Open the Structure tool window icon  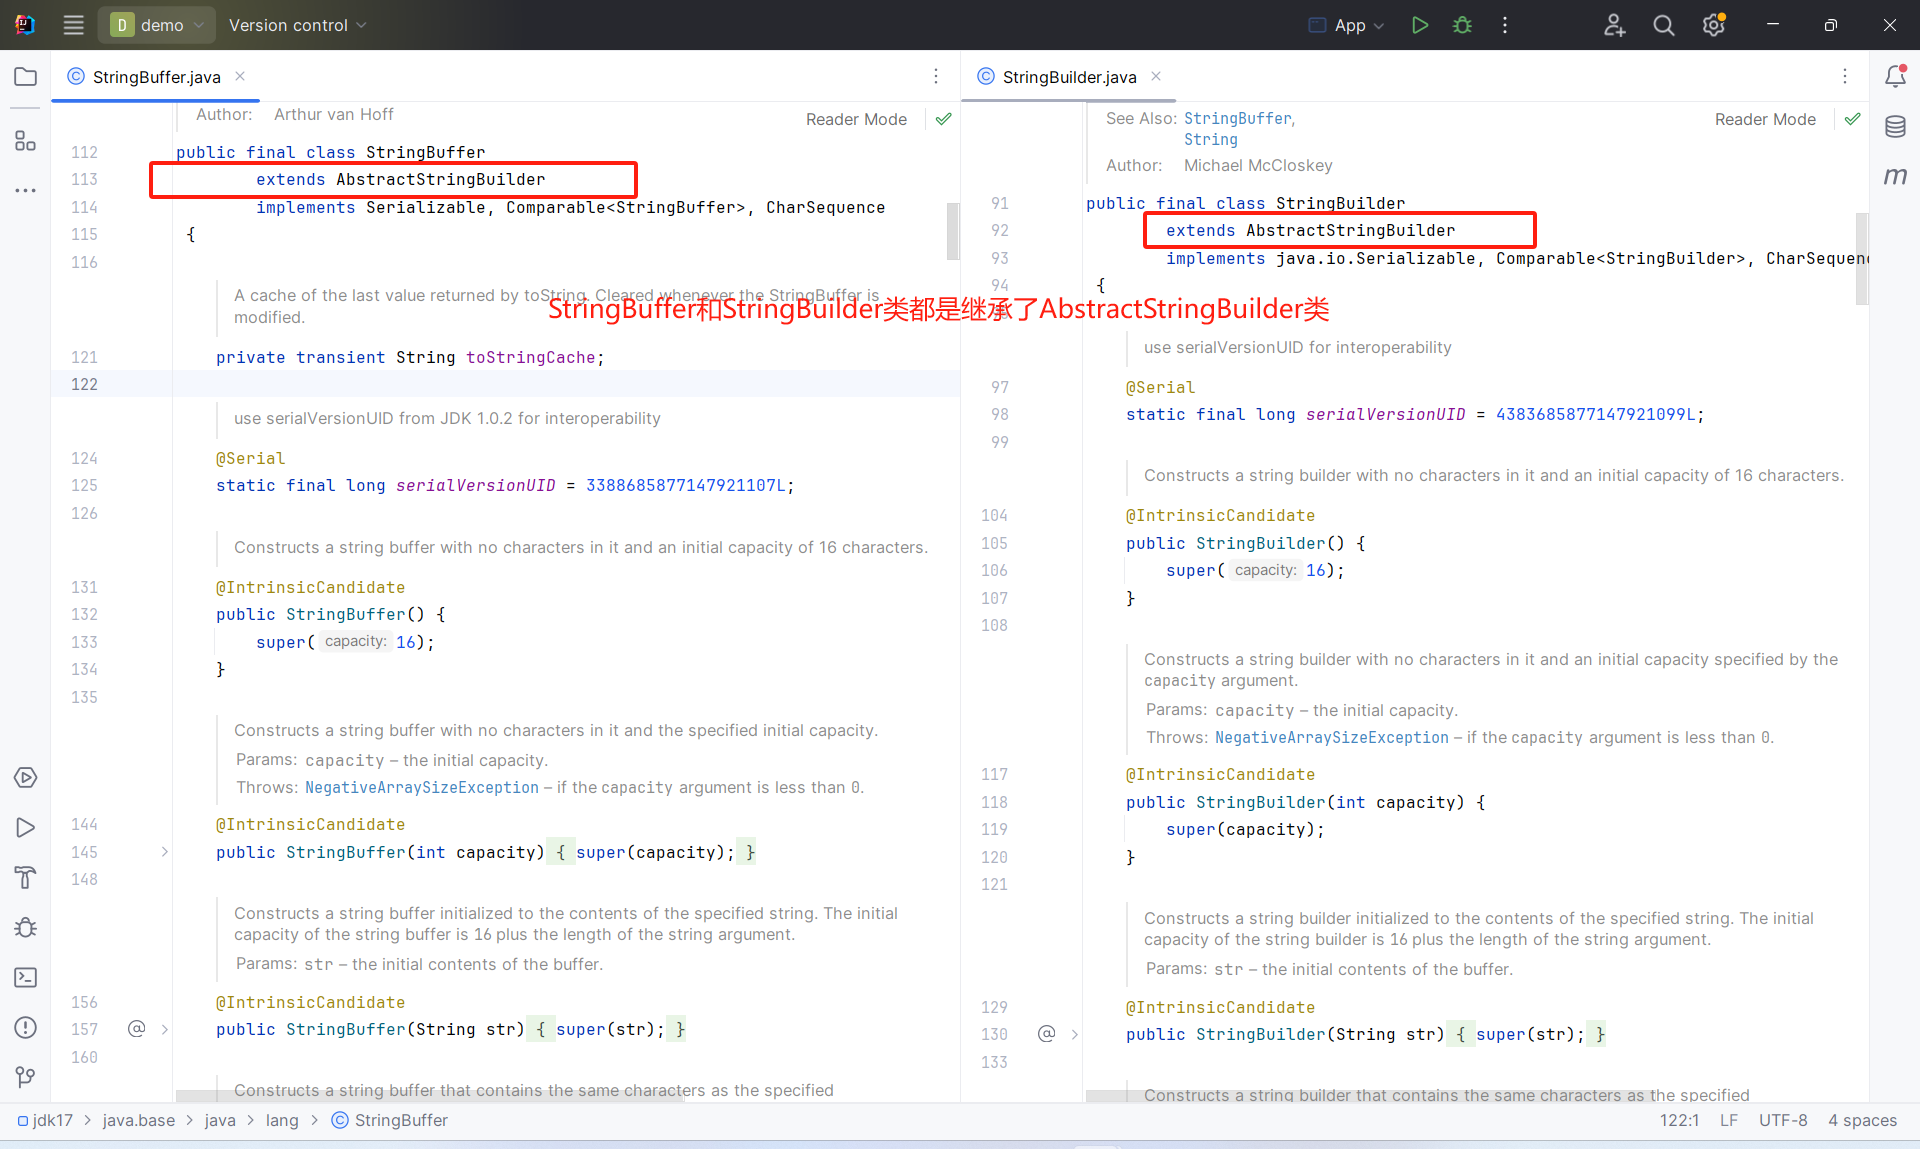26,141
